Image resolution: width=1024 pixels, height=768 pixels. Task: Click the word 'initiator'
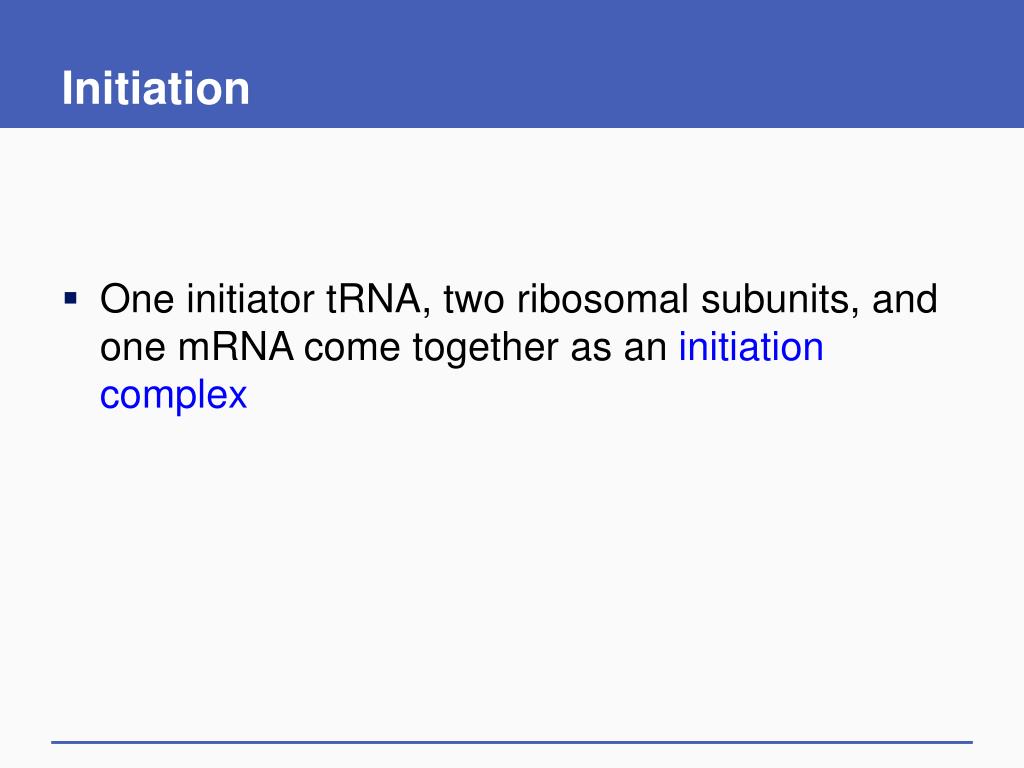250,299
